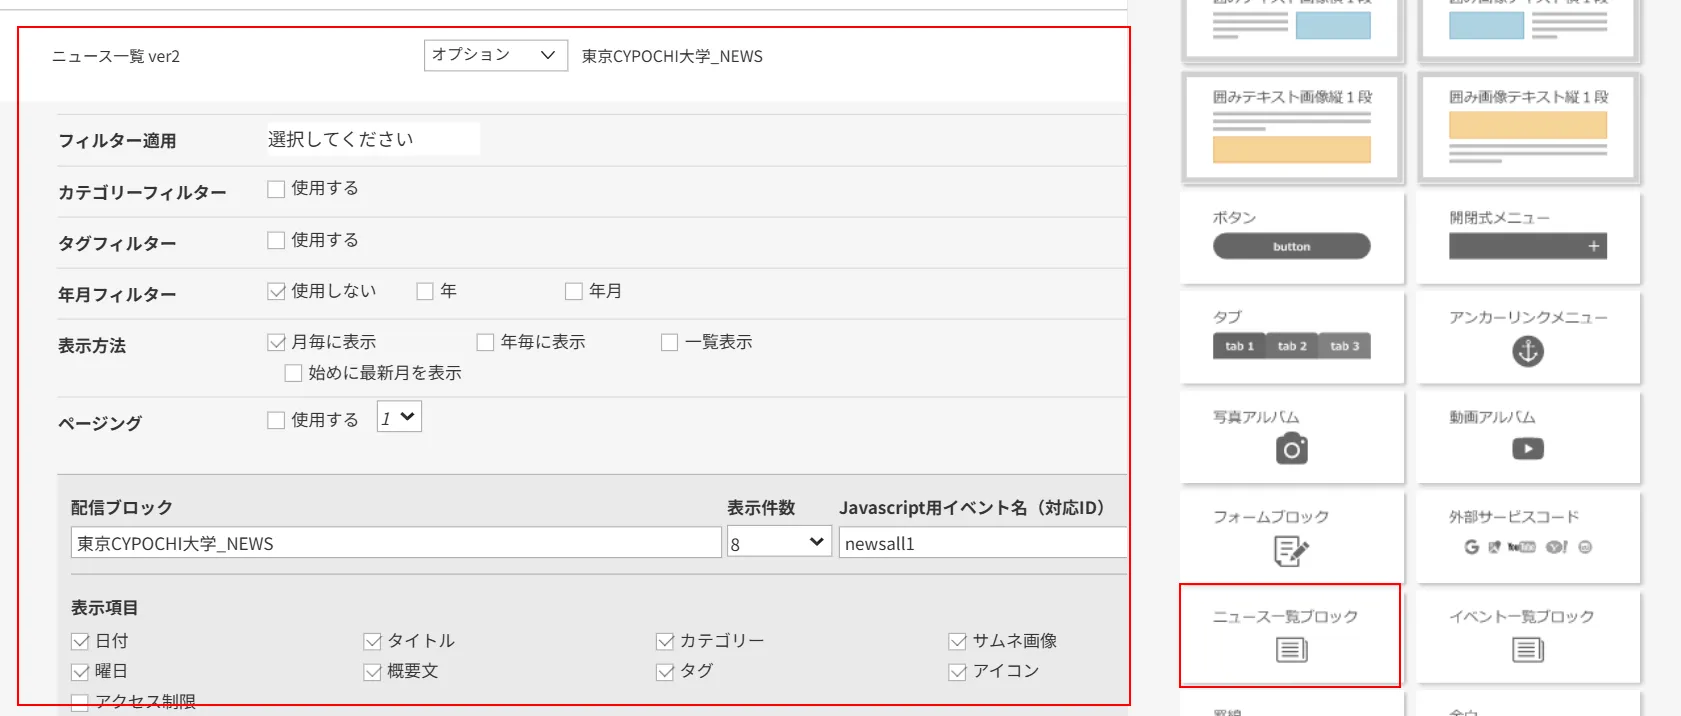Enable paging 使用する checkbox
Image resolution: width=1681 pixels, height=716 pixels.
276,421
